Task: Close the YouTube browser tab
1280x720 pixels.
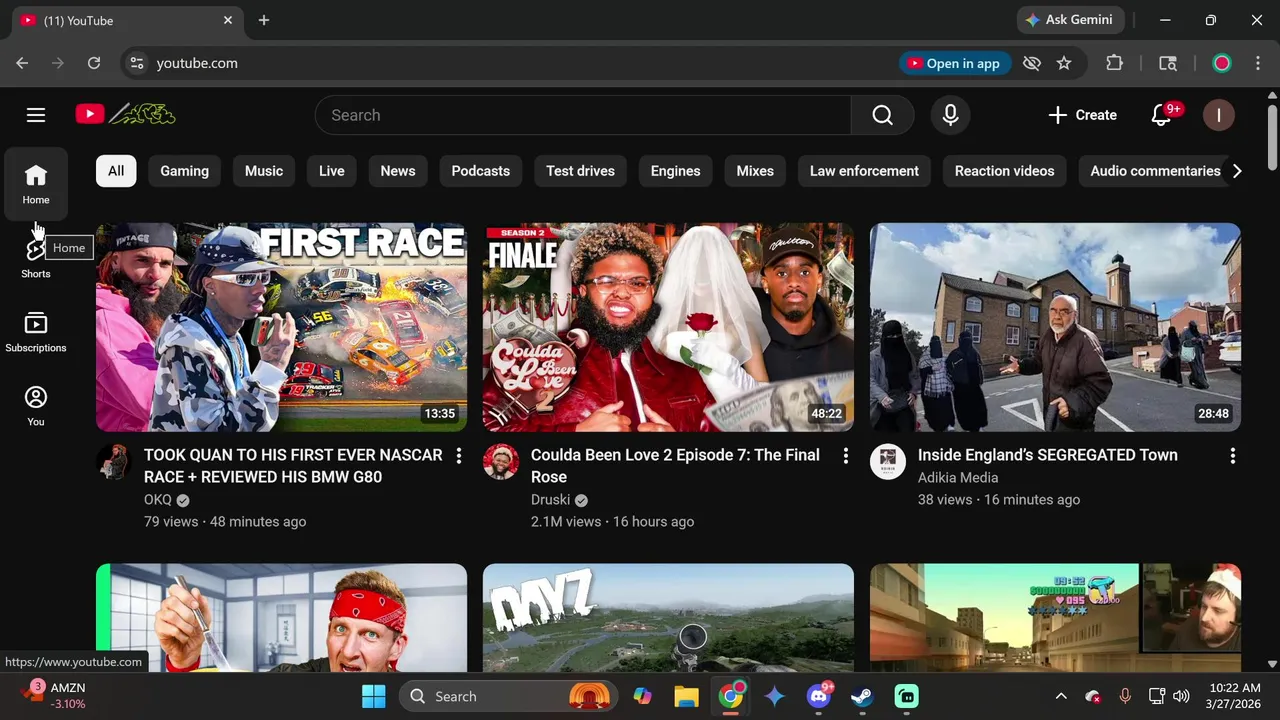Action: (228, 20)
